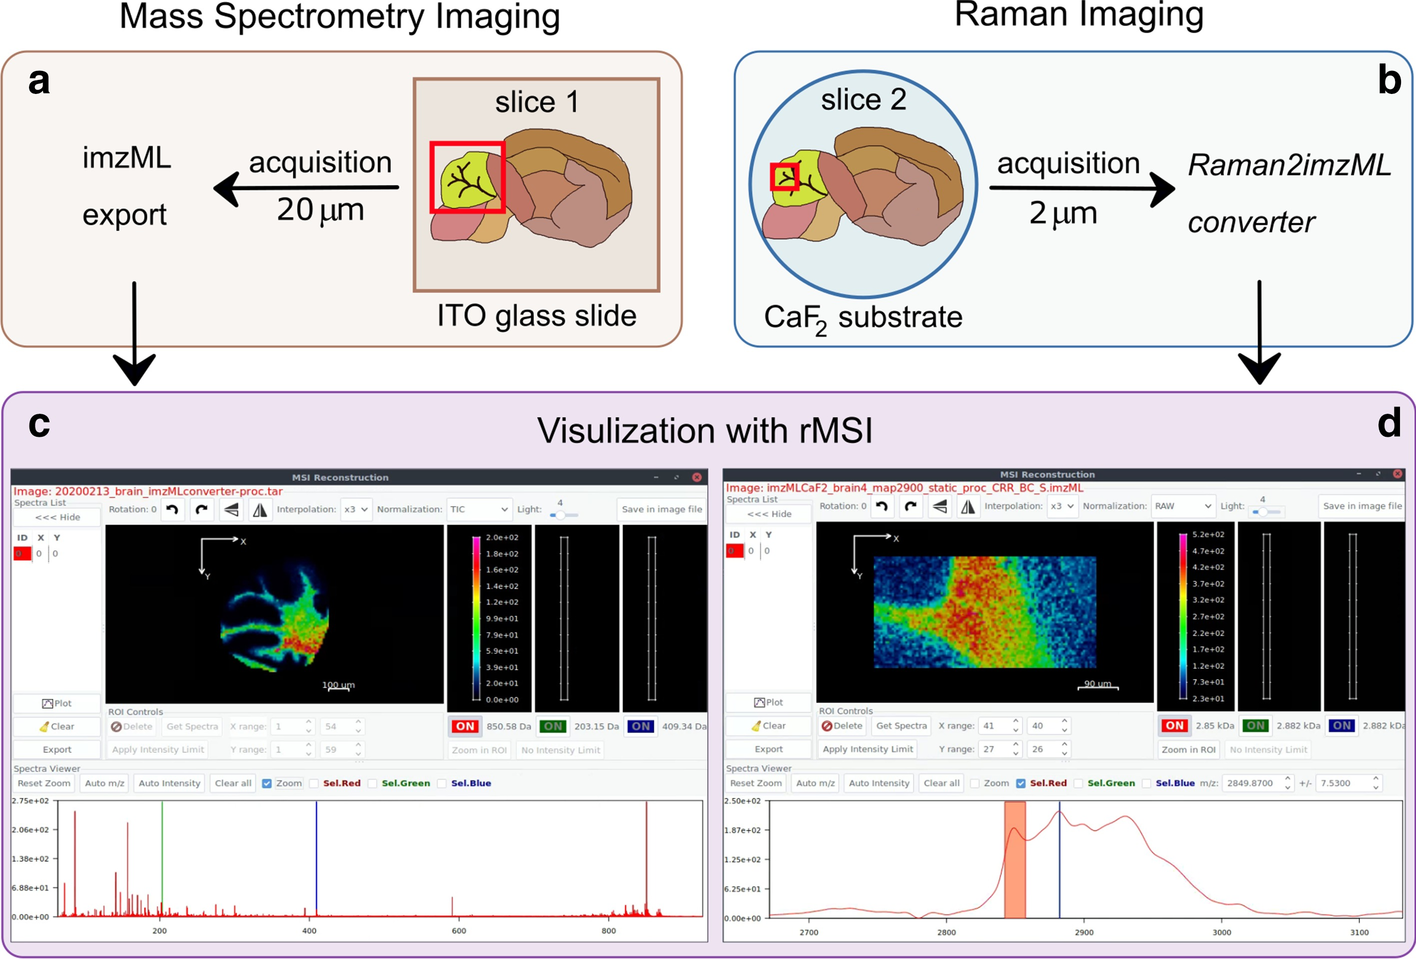Viewport: 1416px width, 959px height.
Task: Hide Spectra List in left window
Action: coord(57,517)
